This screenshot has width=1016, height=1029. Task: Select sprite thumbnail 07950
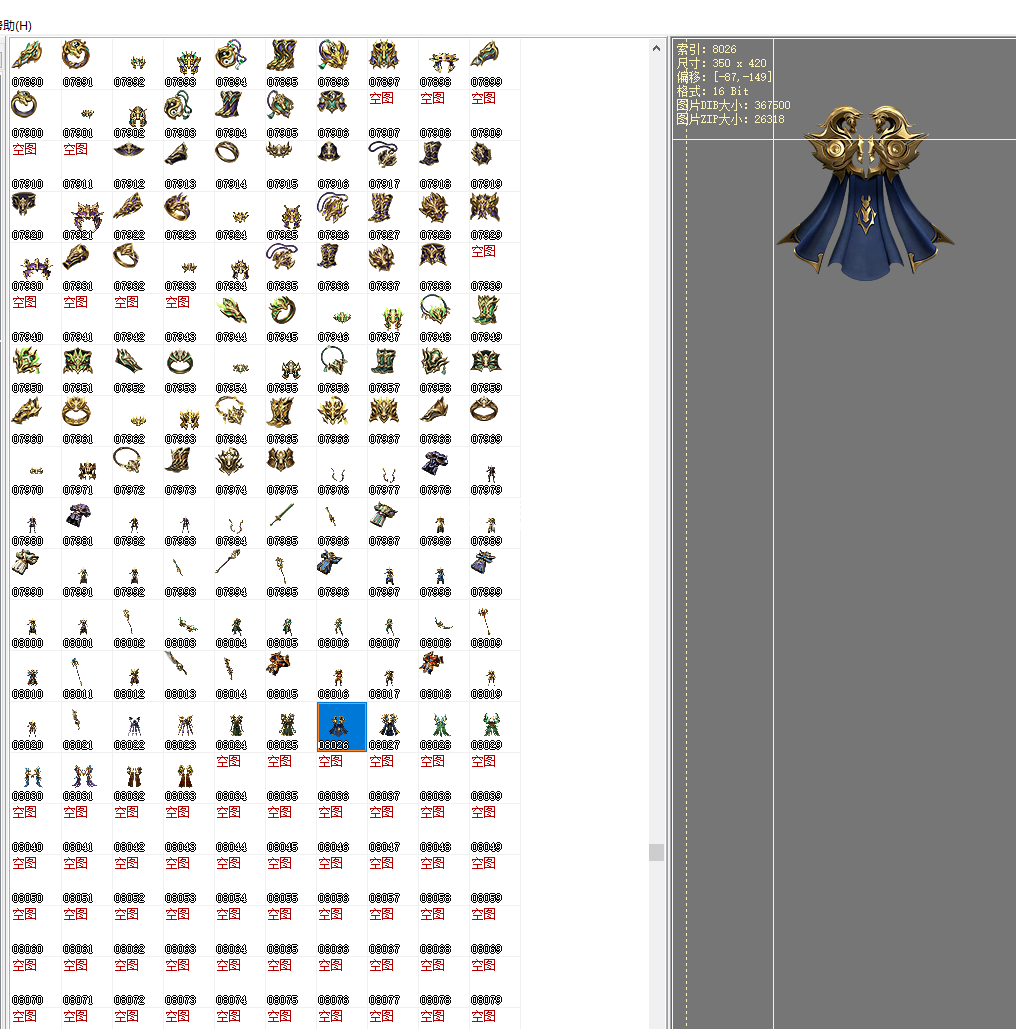point(35,369)
